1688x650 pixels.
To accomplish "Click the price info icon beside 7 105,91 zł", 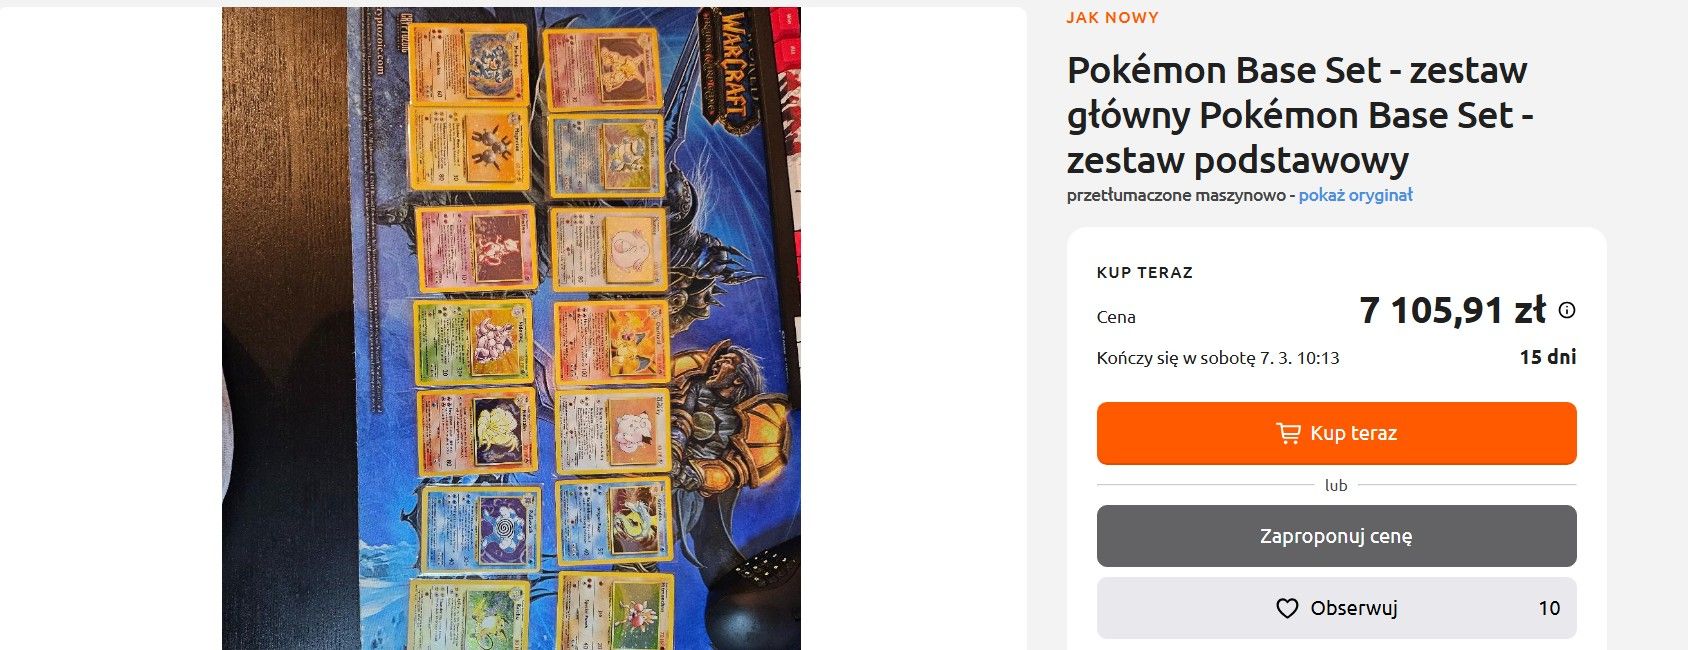I will (1567, 310).
